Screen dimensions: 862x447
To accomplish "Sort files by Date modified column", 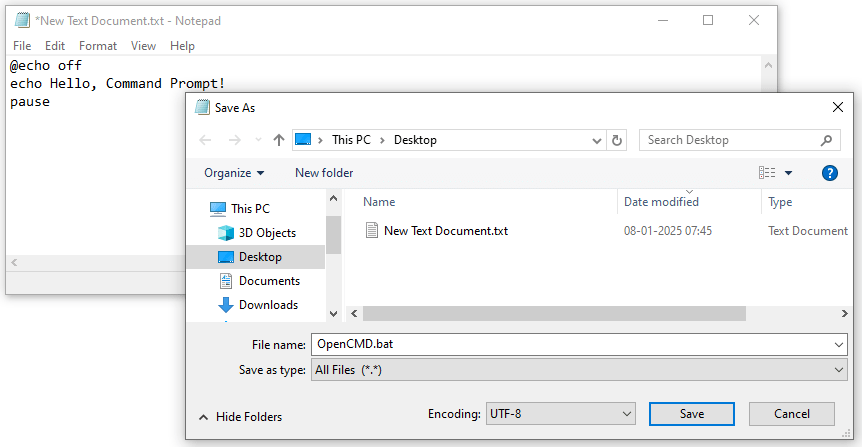I will pos(661,202).
